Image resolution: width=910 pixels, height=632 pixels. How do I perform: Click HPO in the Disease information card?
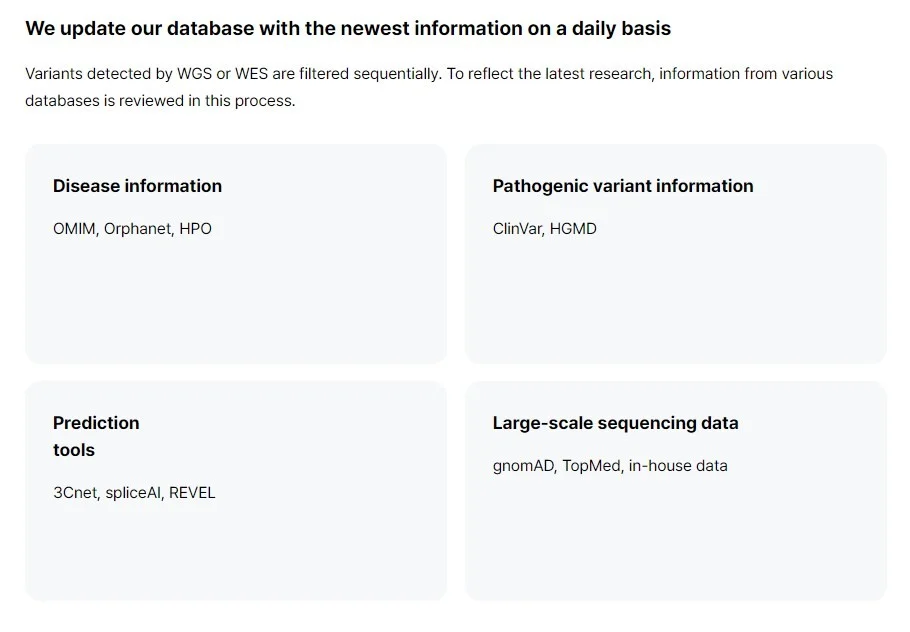[196, 229]
